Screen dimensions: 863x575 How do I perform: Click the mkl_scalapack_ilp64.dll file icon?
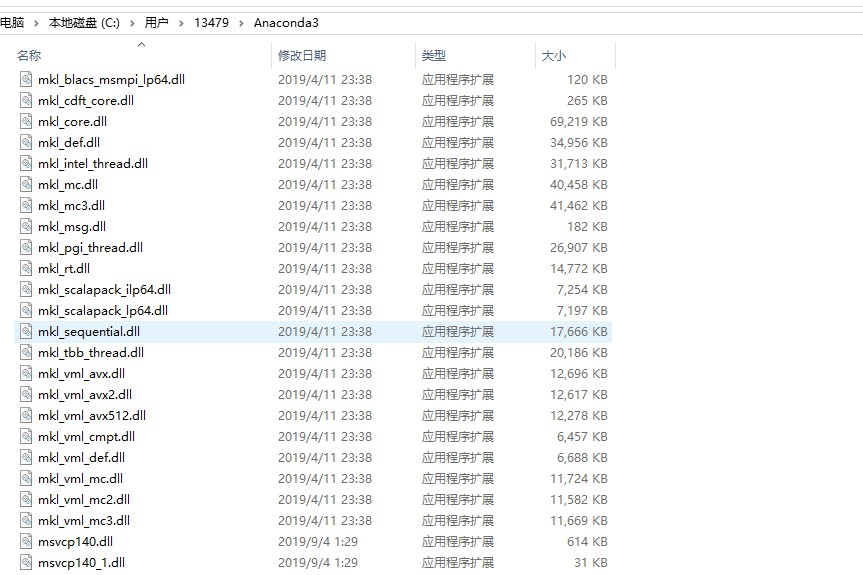tap(26, 289)
